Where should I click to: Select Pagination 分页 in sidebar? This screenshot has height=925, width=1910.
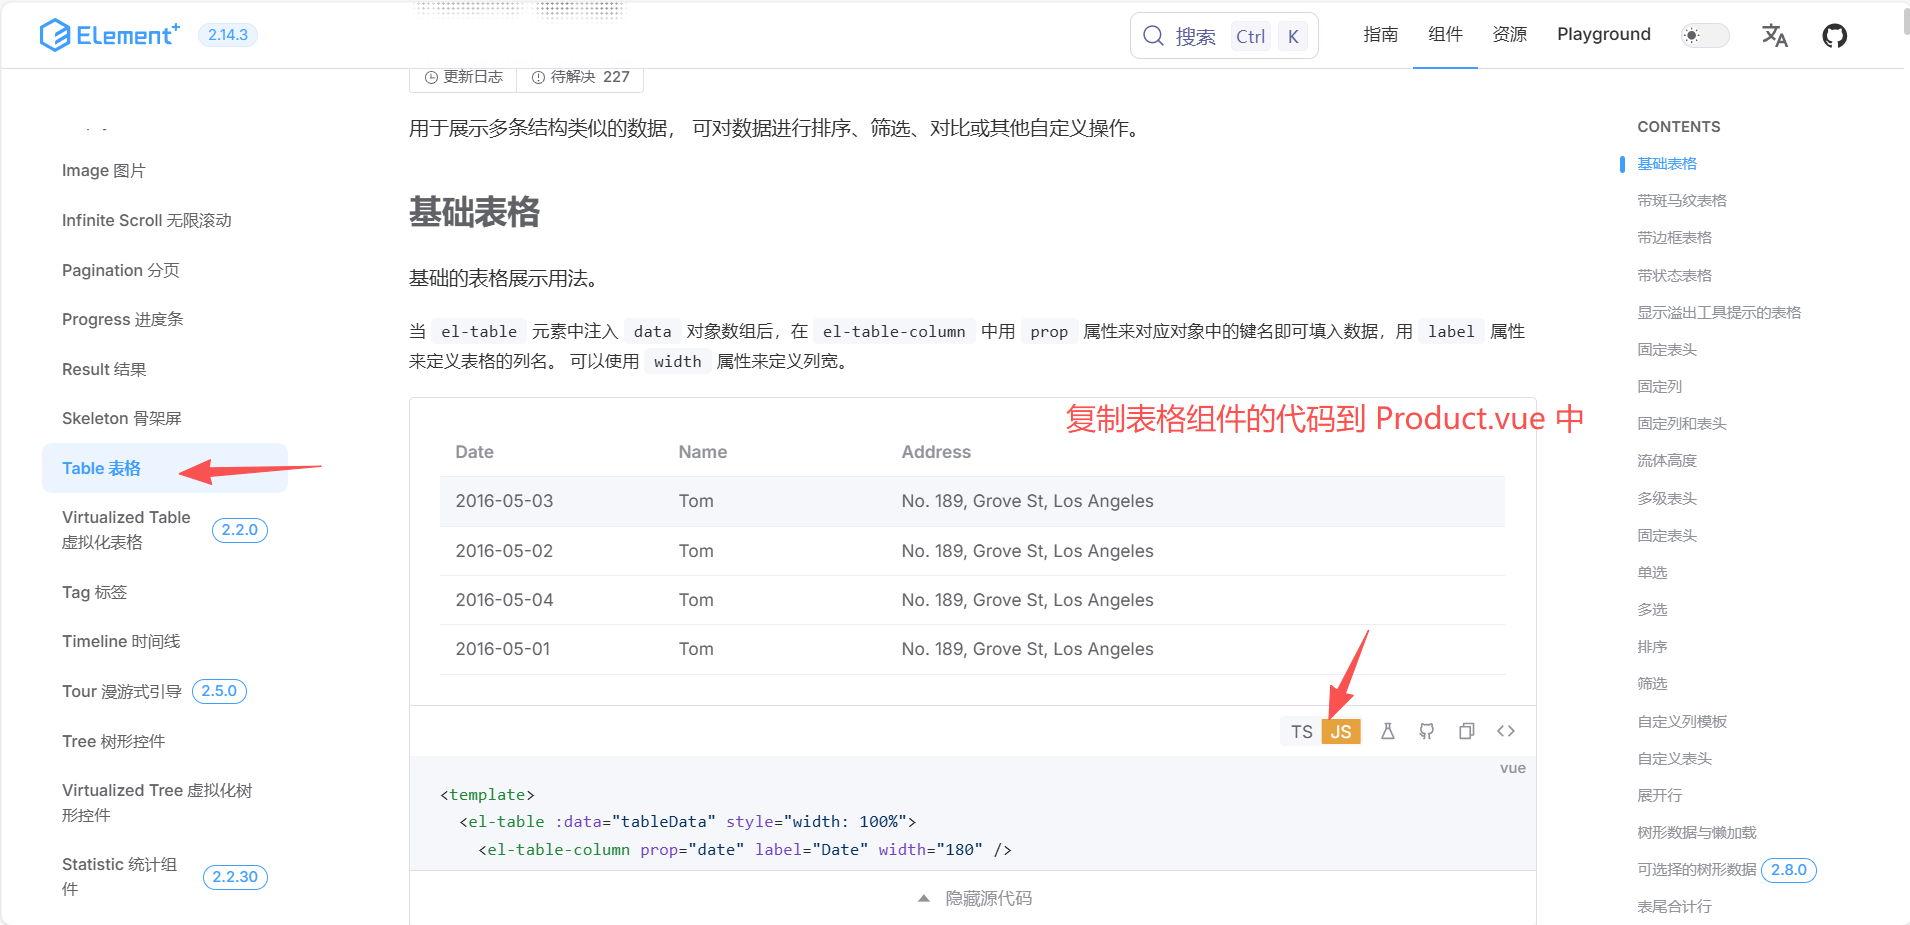pyautogui.click(x=120, y=270)
